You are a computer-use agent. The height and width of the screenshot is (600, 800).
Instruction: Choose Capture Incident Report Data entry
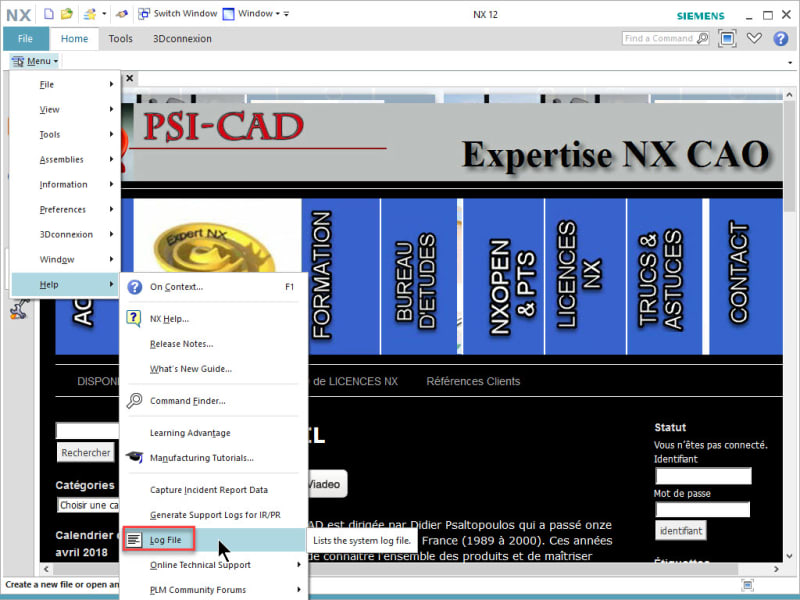click(213, 490)
